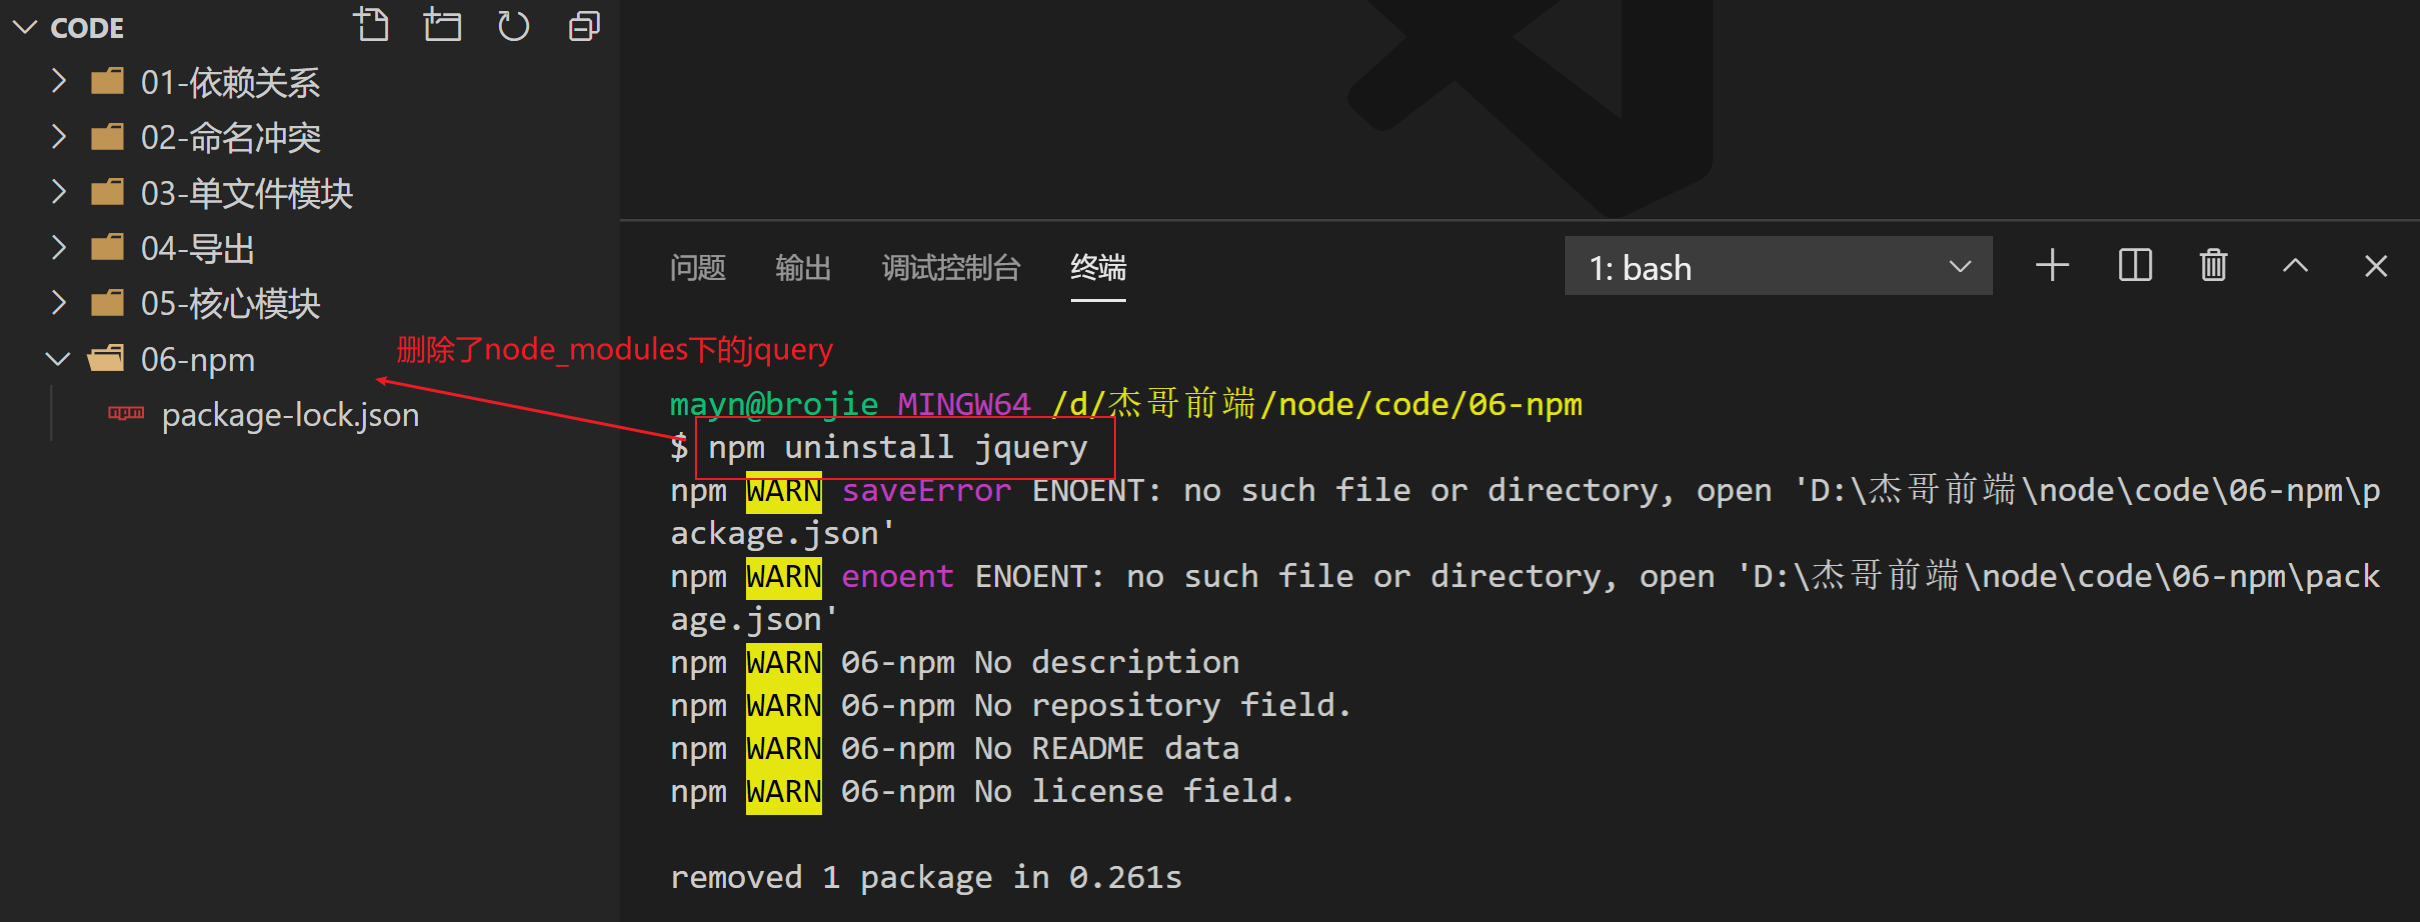
Task: Switch to the 问题 panel tab
Action: 698,267
